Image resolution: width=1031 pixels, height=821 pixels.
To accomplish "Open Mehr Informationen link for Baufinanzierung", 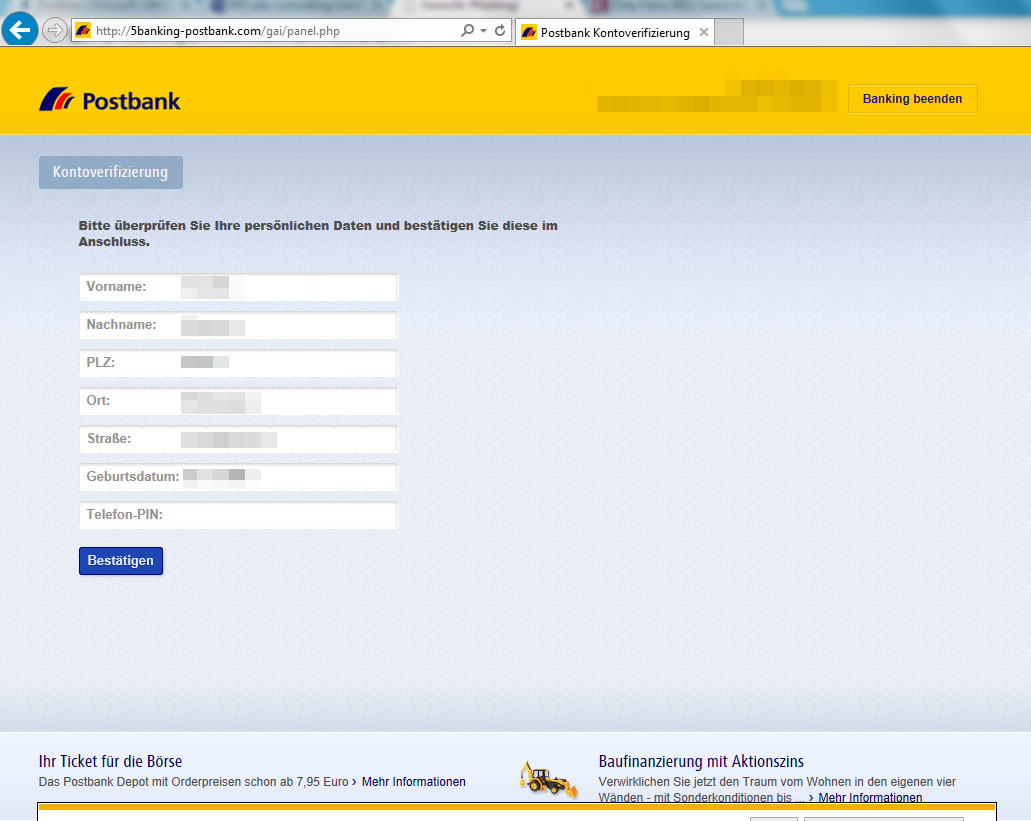I will [870, 797].
